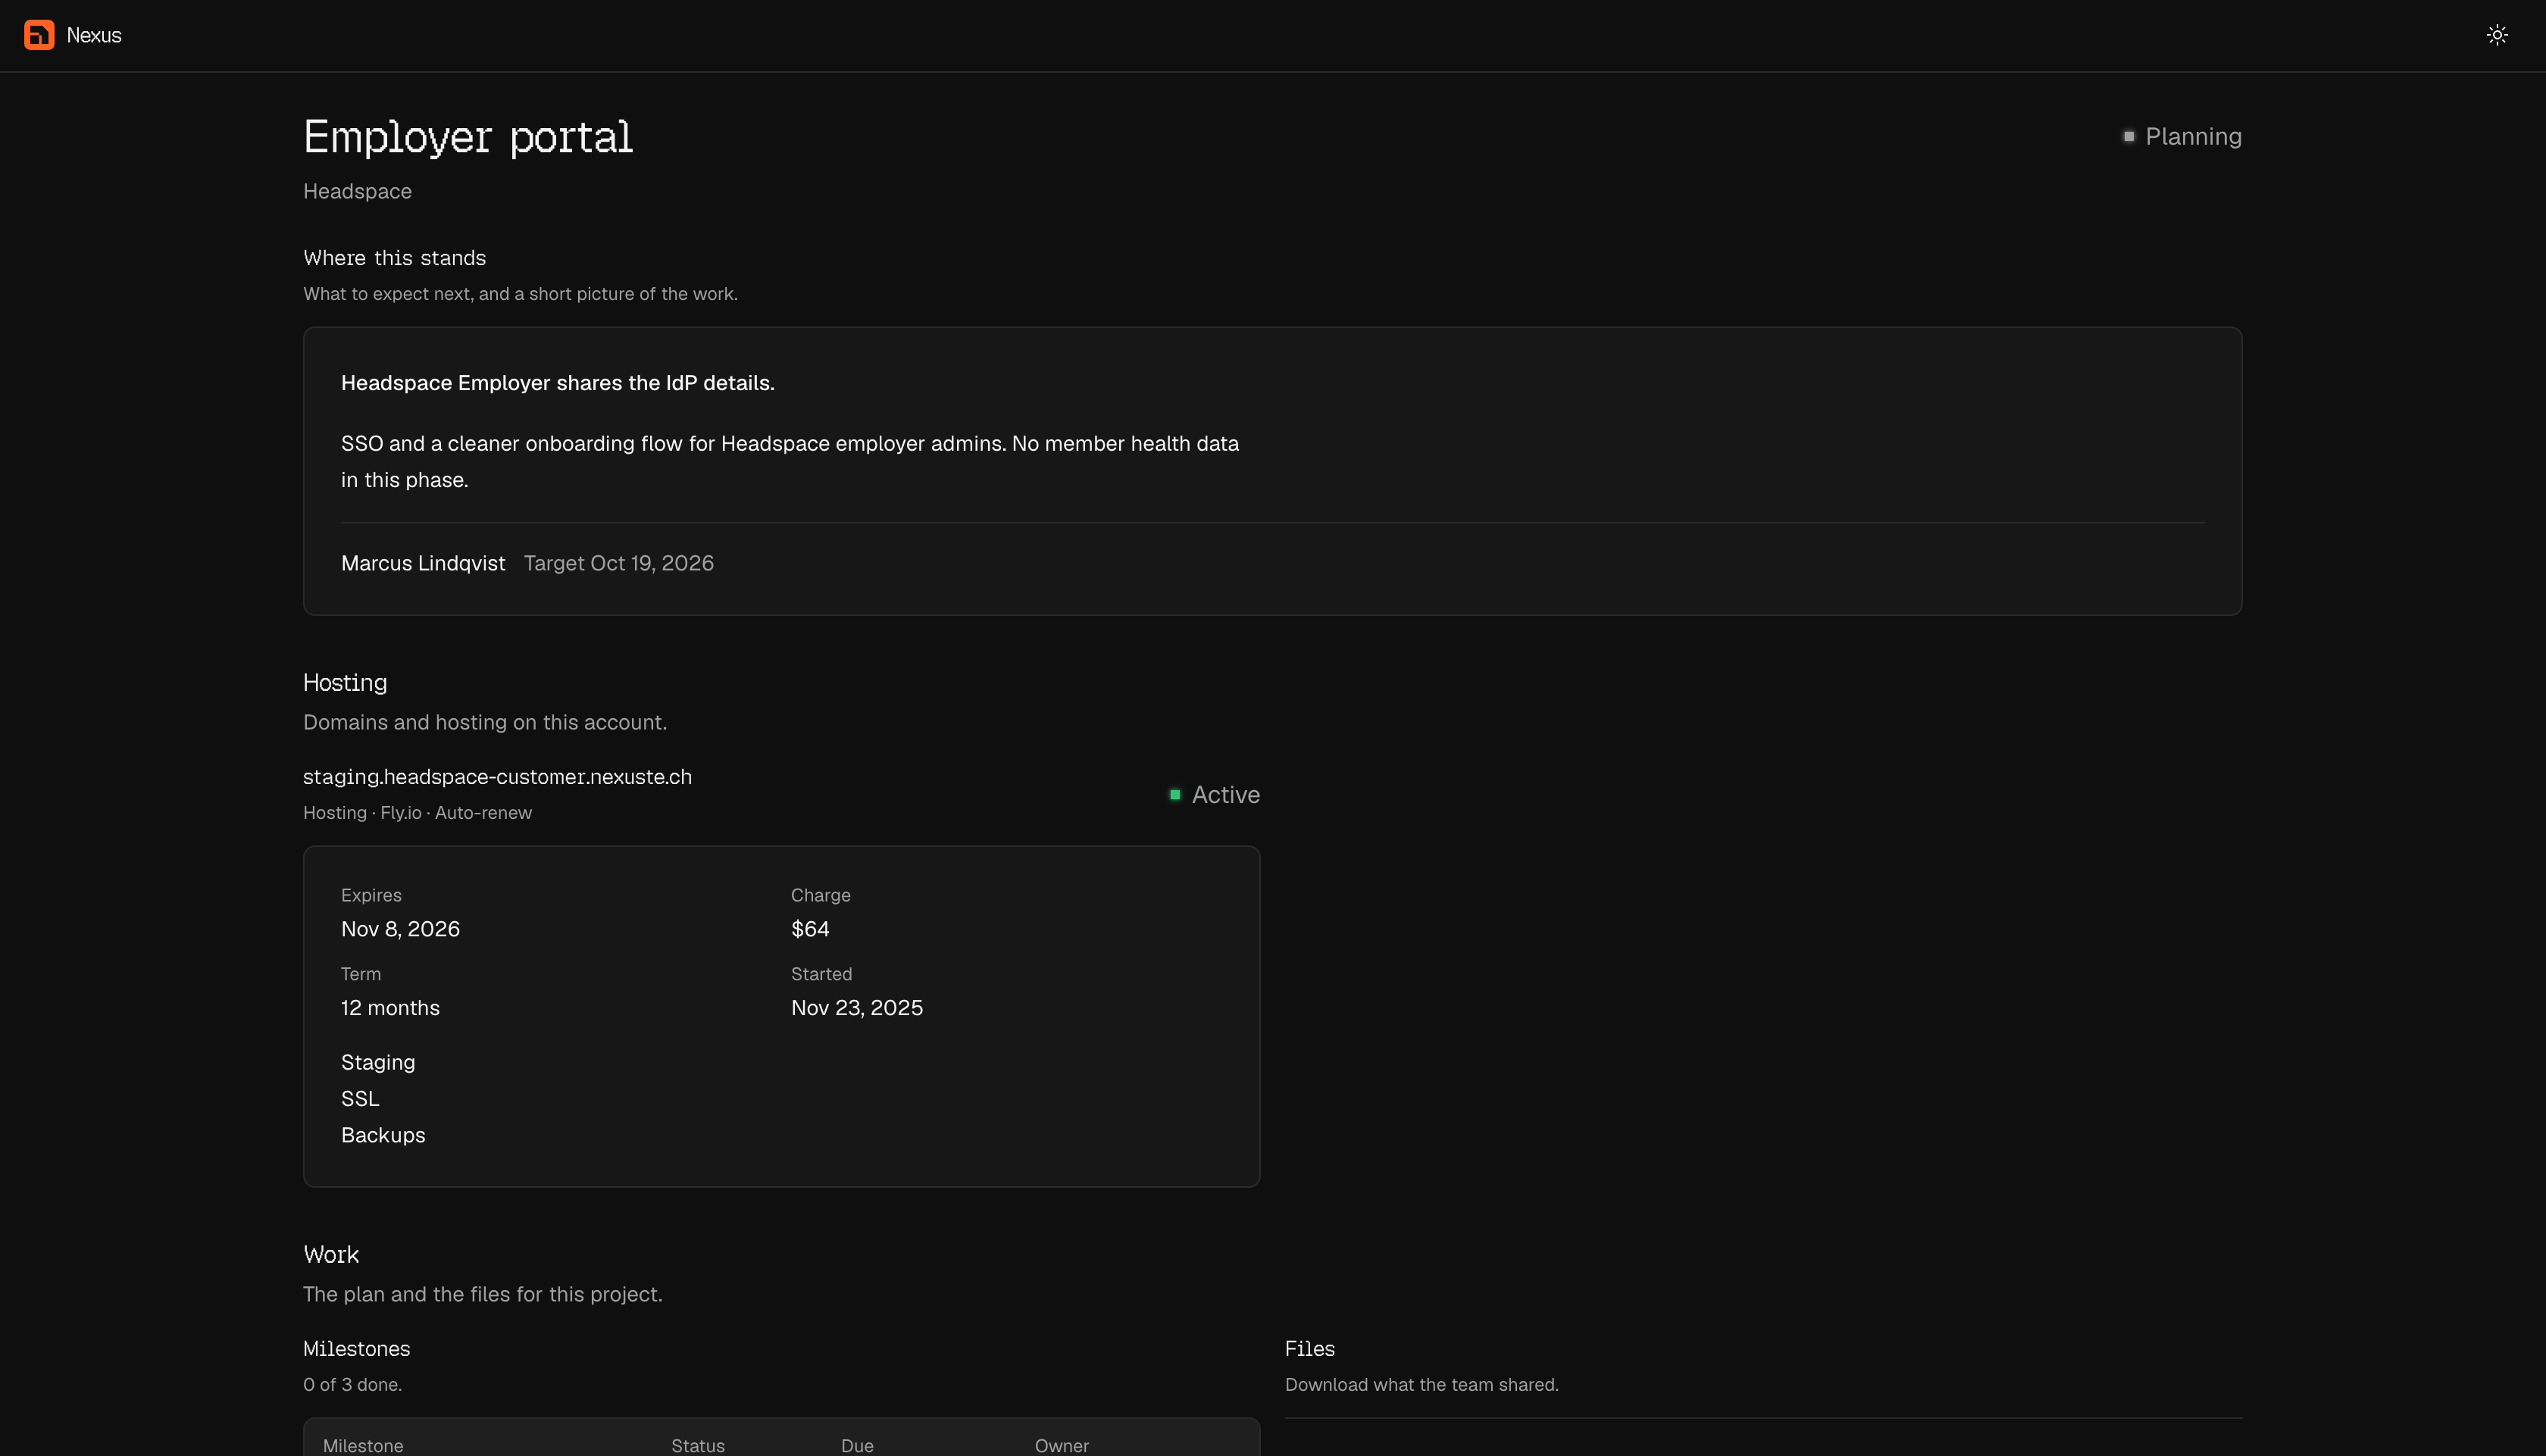Click the Backups feature item
2546x1456 pixels.
(383, 1135)
